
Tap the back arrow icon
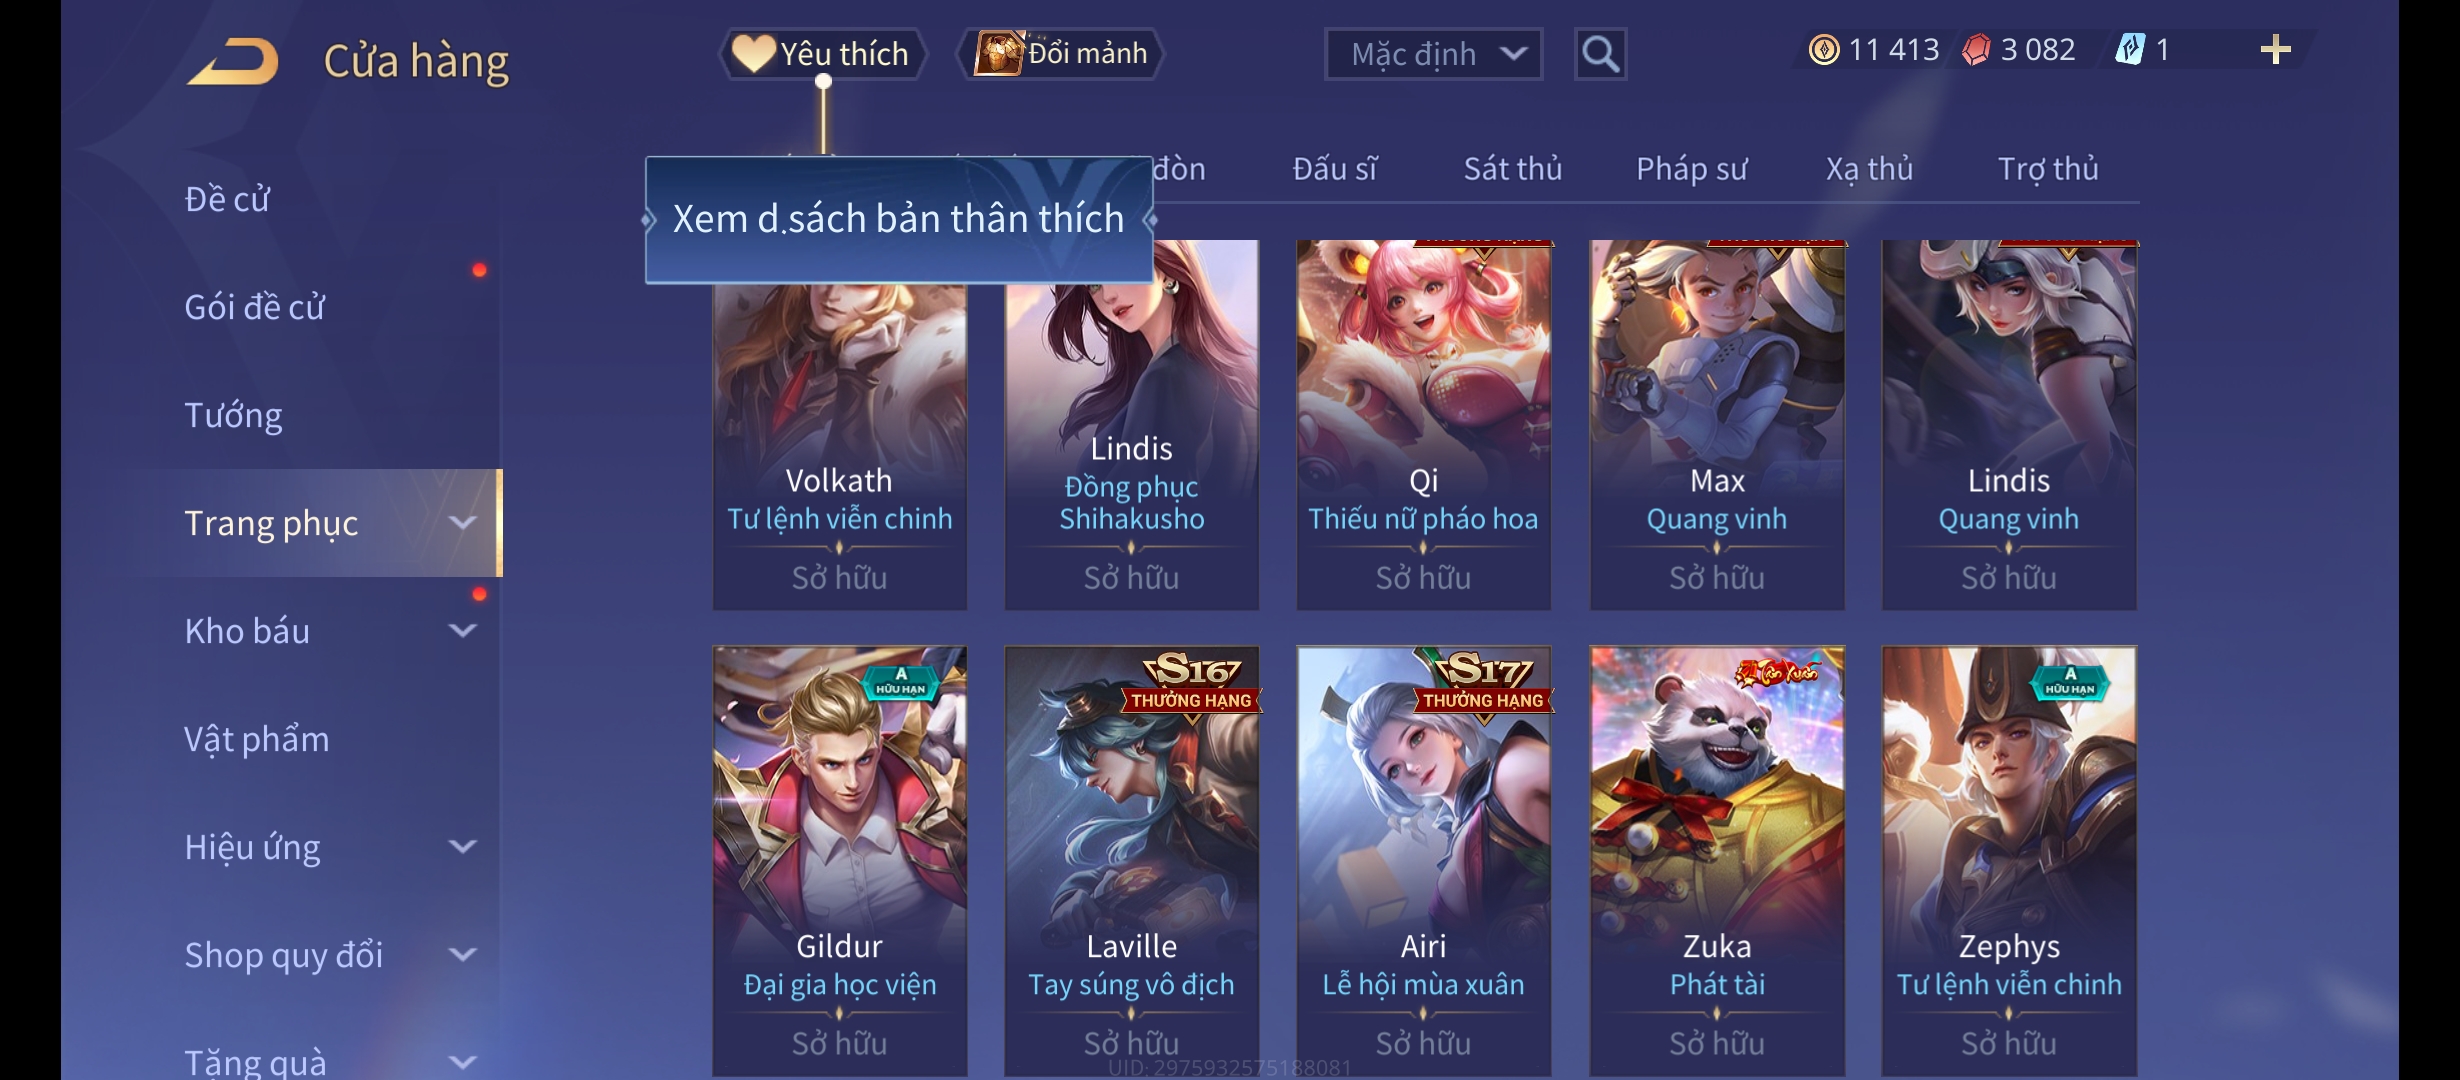click(232, 61)
